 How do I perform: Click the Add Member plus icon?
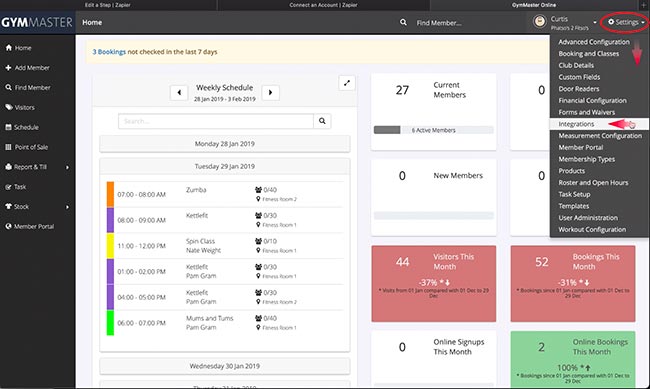pyautogui.click(x=8, y=68)
